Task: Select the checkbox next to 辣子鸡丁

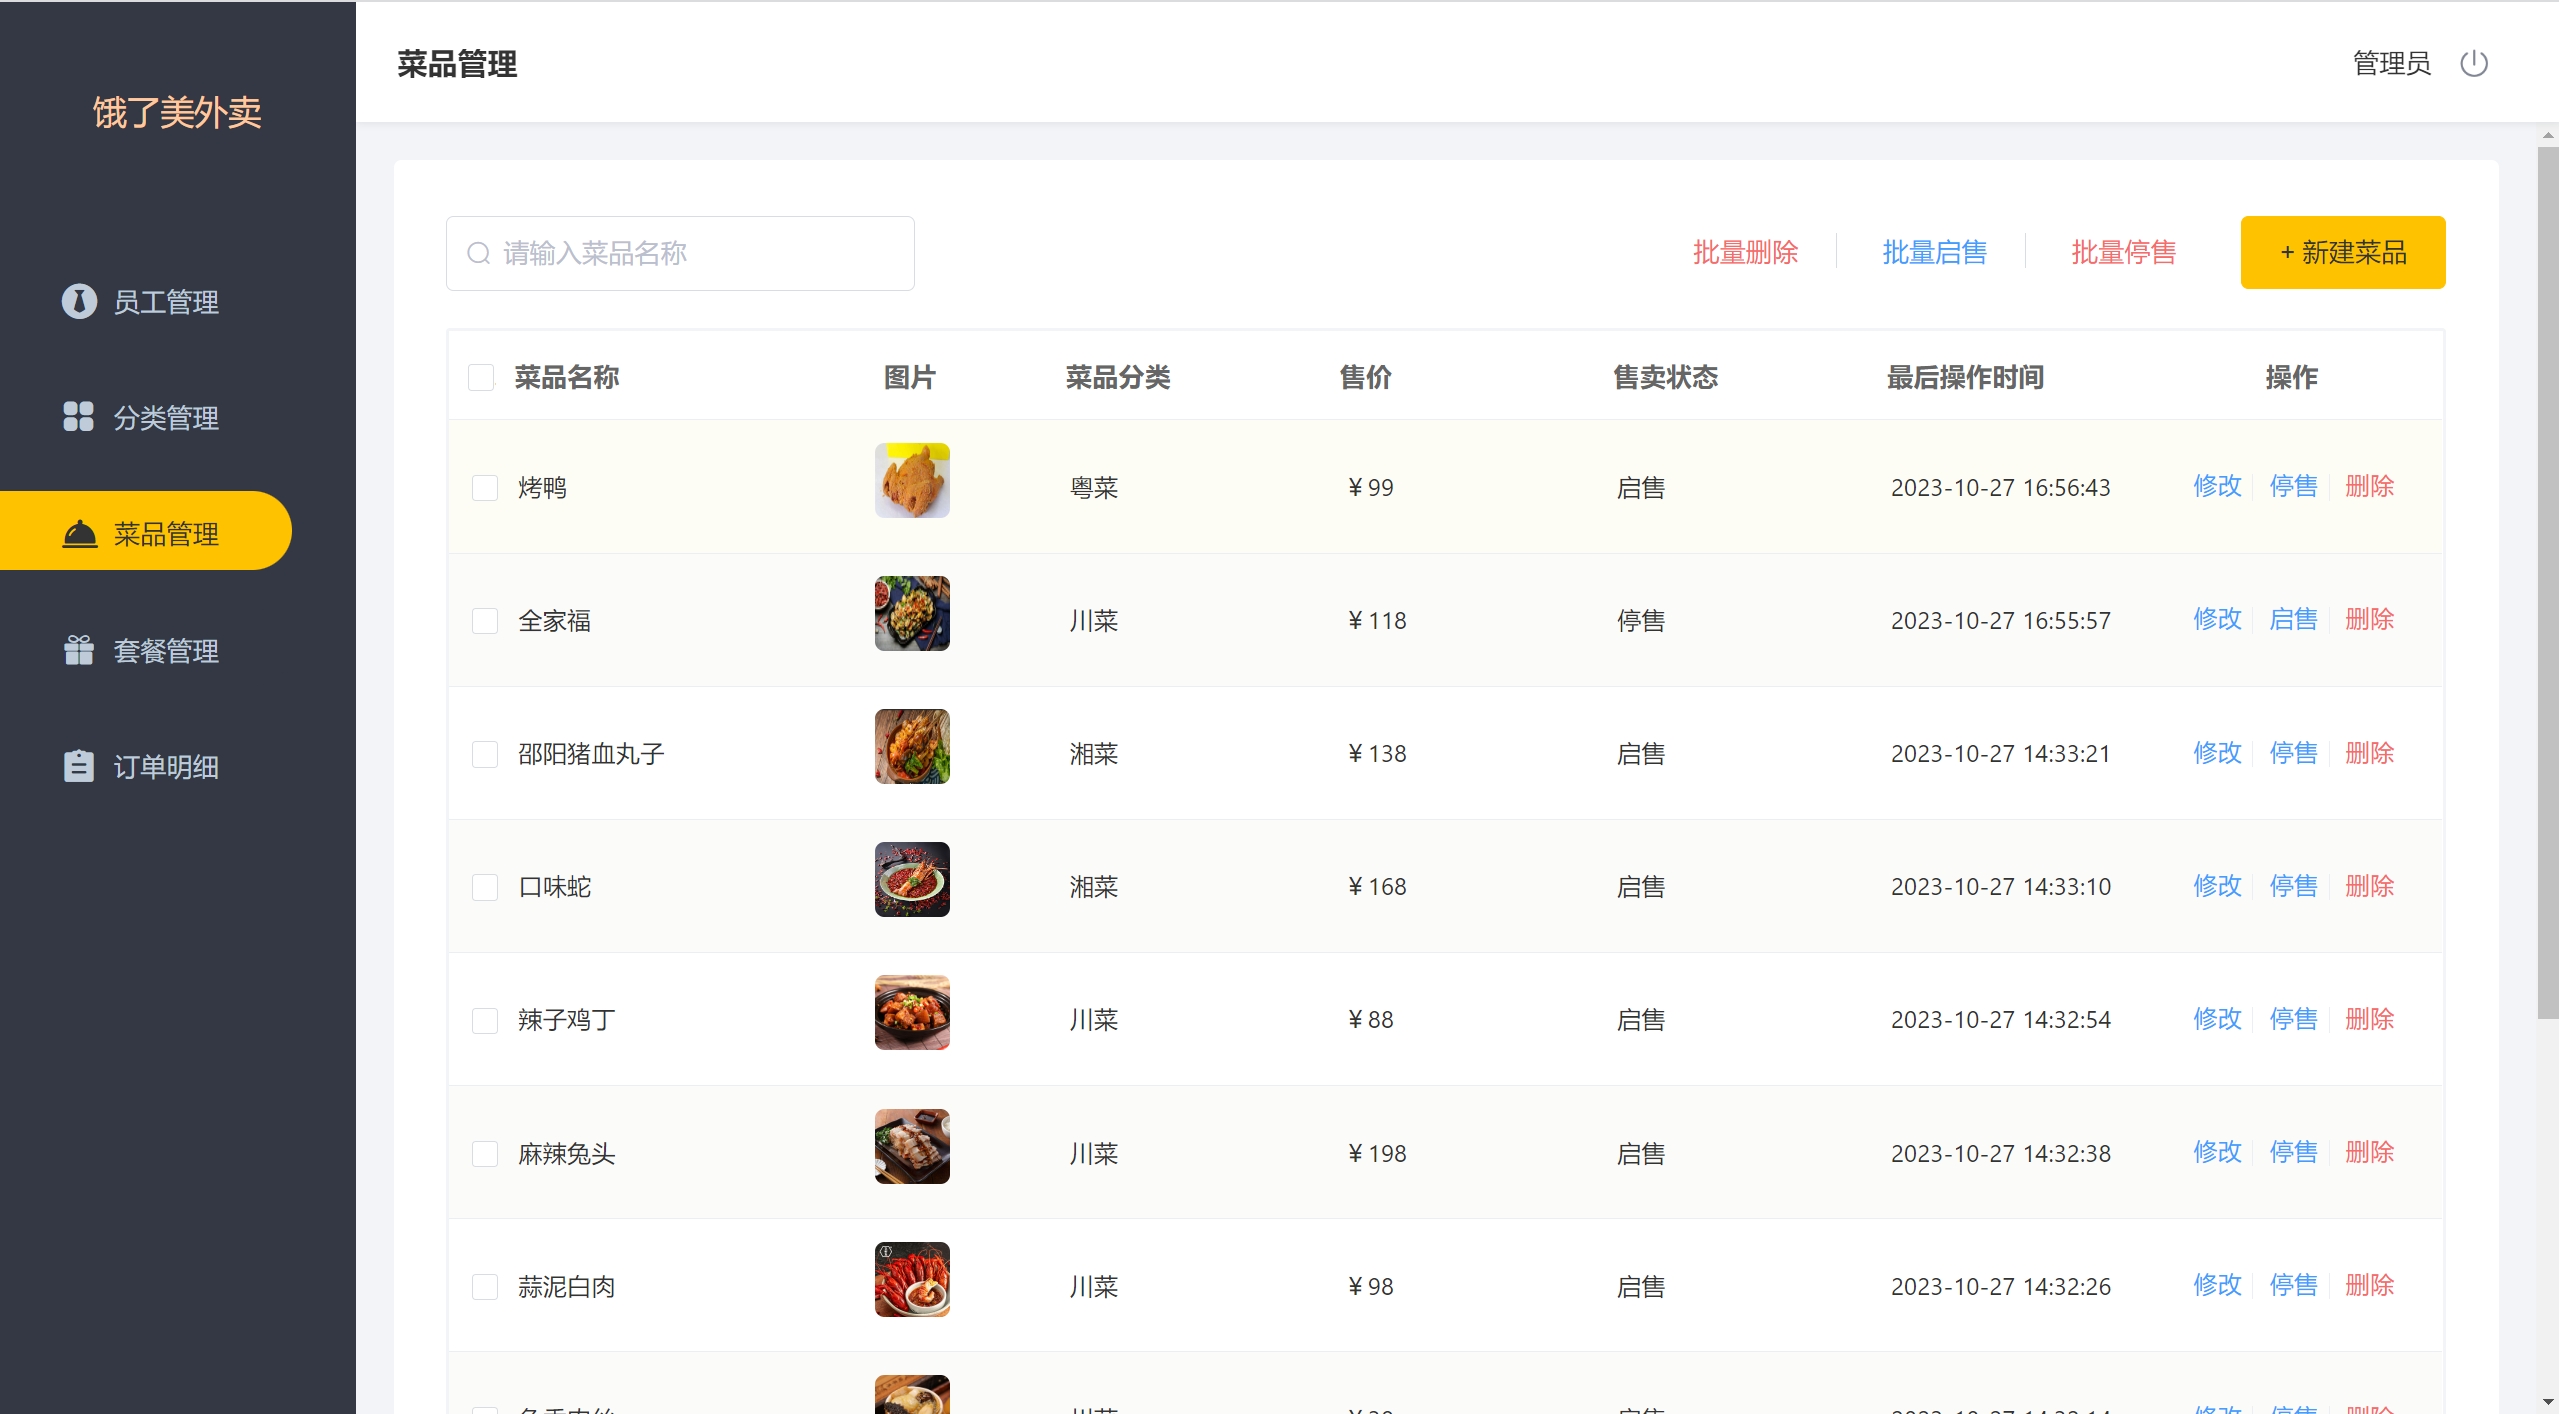Action: 485,1020
